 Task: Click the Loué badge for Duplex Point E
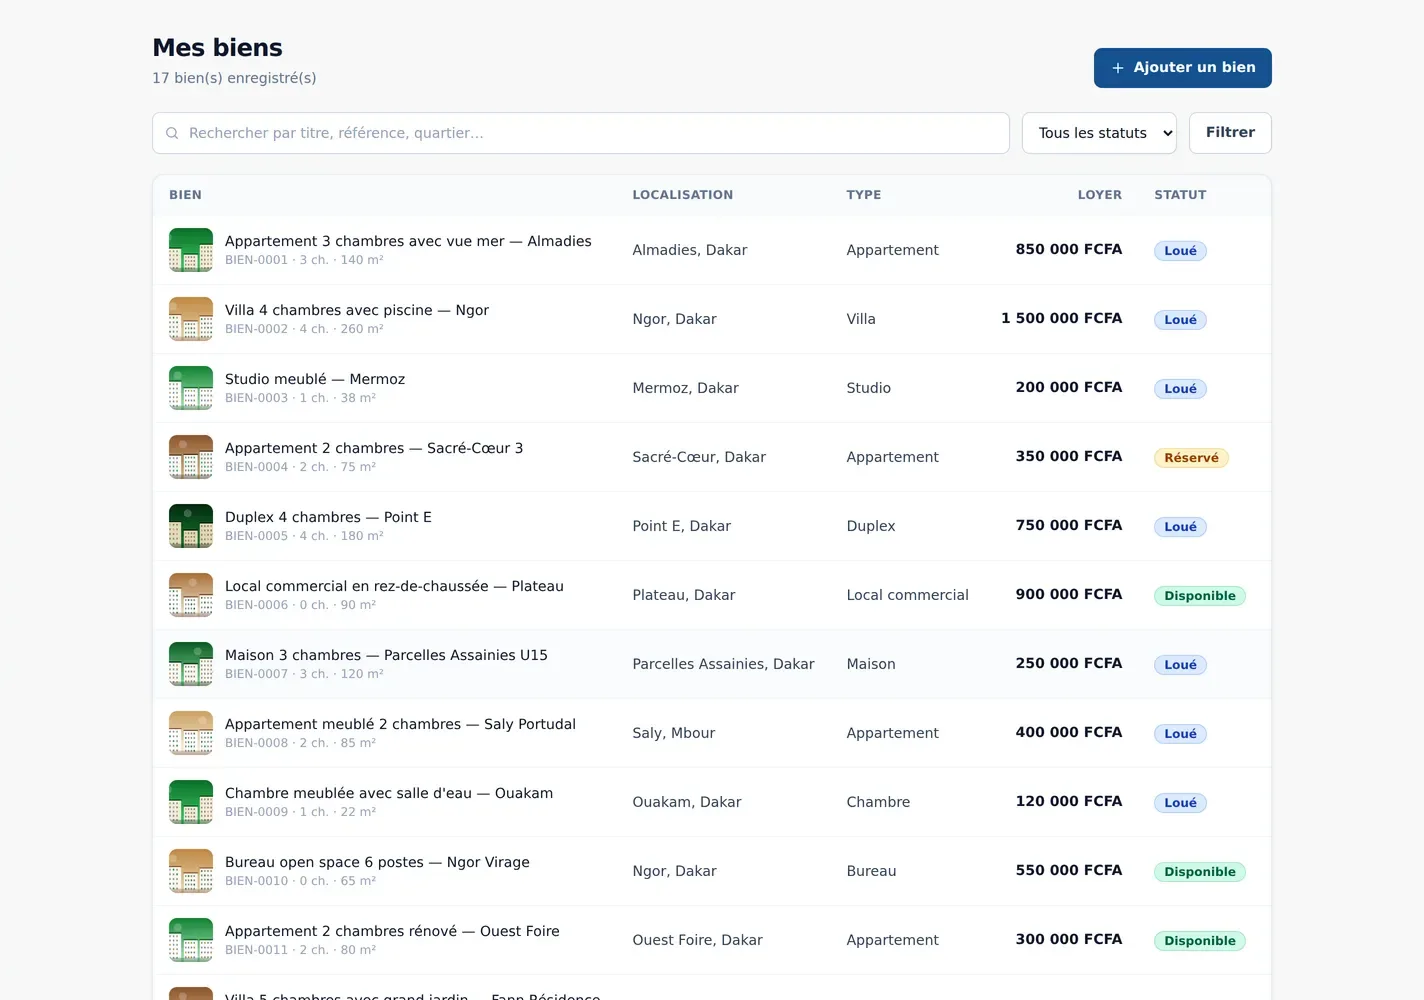1180,527
